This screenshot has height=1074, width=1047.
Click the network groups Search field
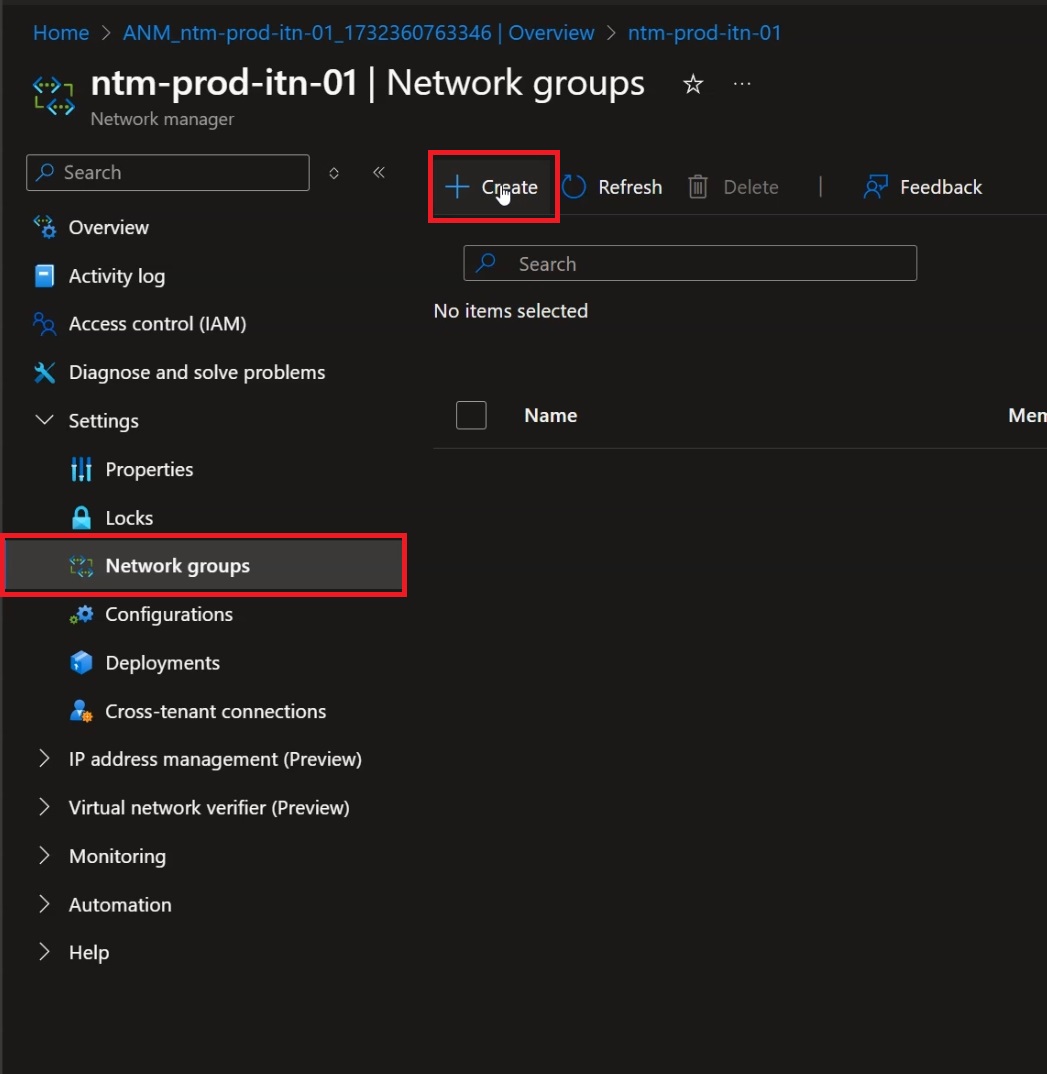[690, 263]
